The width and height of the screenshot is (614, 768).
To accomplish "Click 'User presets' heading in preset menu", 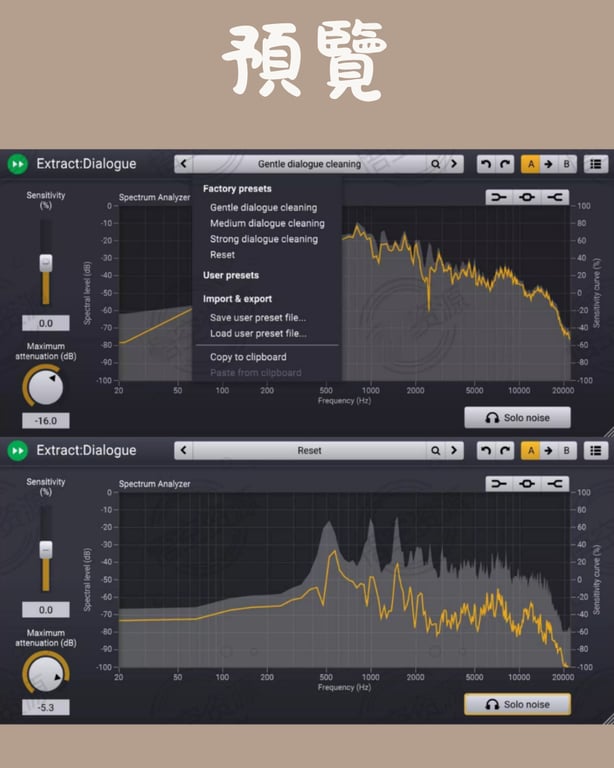I will [231, 275].
